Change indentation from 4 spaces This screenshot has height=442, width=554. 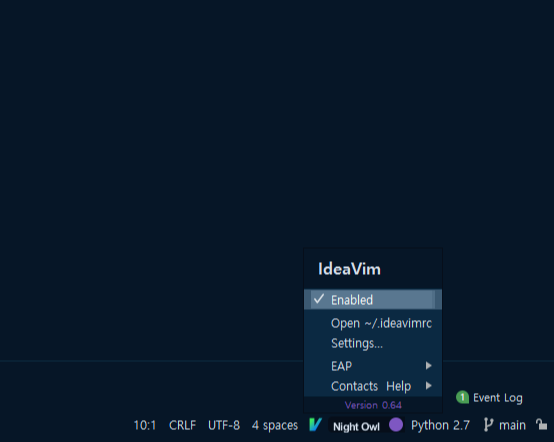(275, 425)
